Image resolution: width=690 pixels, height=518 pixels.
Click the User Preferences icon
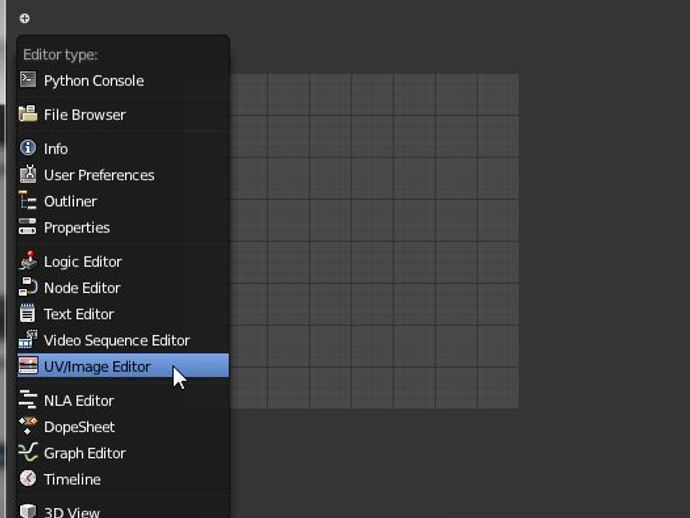[28, 174]
